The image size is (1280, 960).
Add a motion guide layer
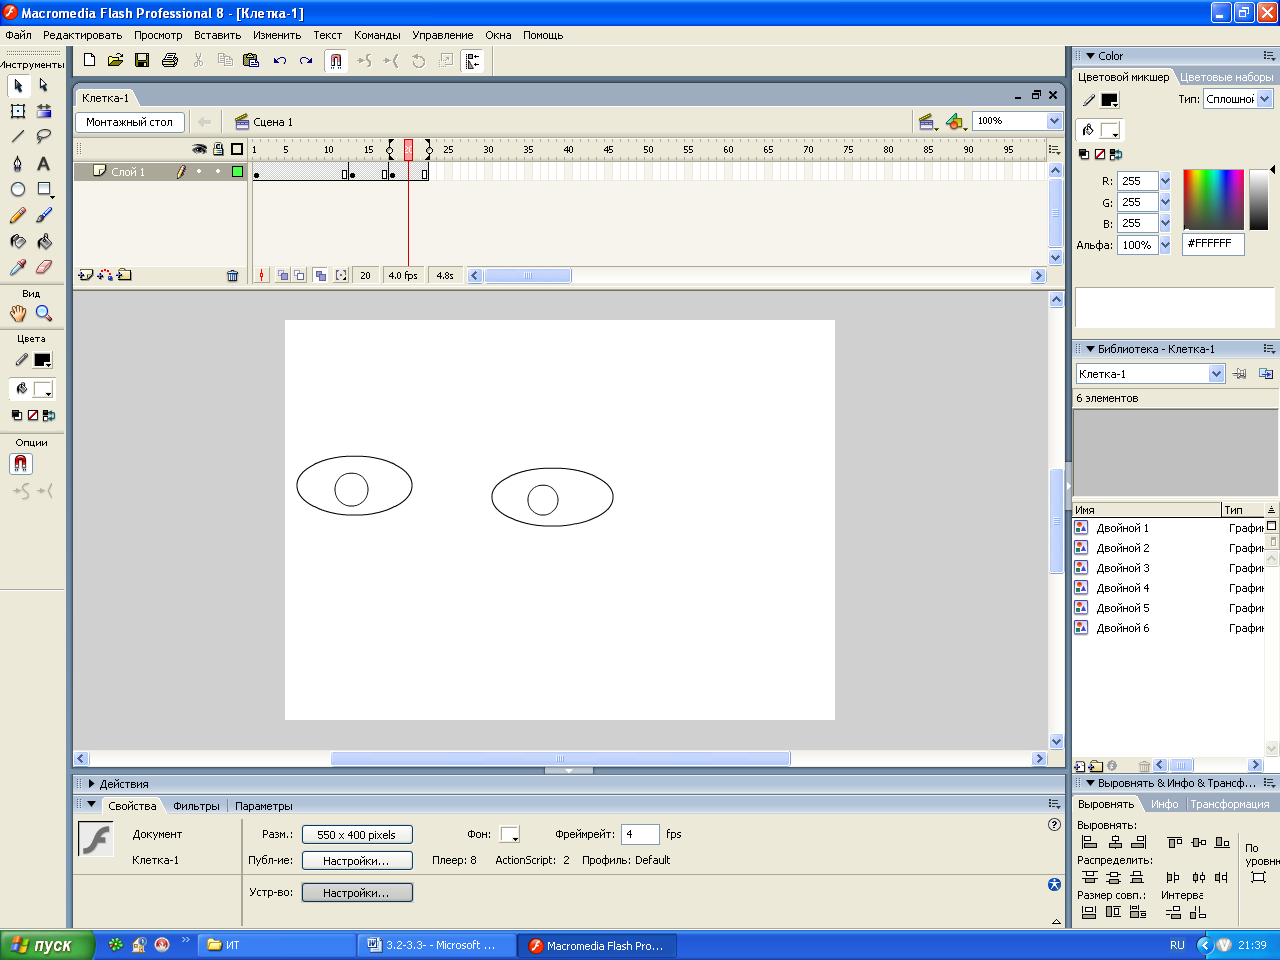pyautogui.click(x=105, y=275)
